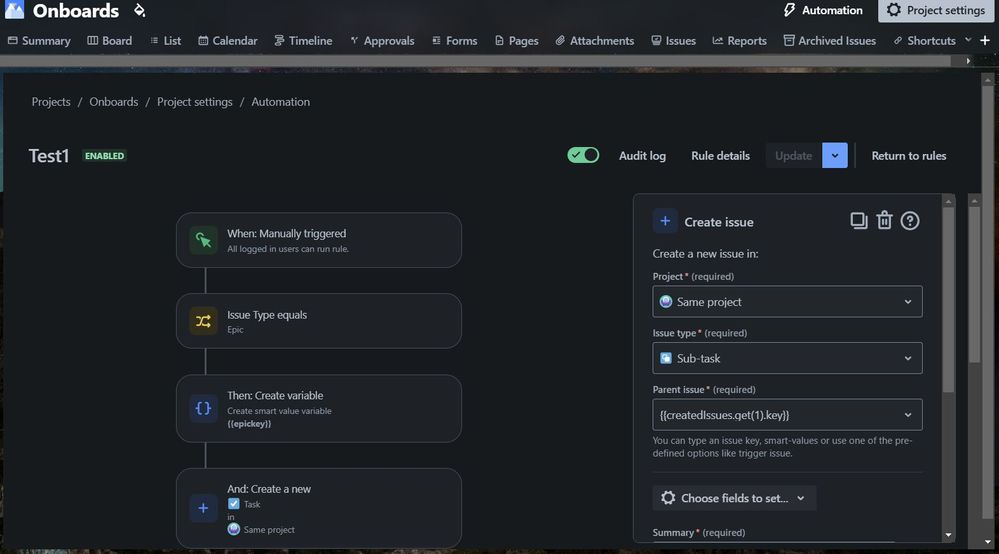999x554 pixels.
Task: Click the Automation breadcrumb link
Action: pyautogui.click(x=280, y=102)
